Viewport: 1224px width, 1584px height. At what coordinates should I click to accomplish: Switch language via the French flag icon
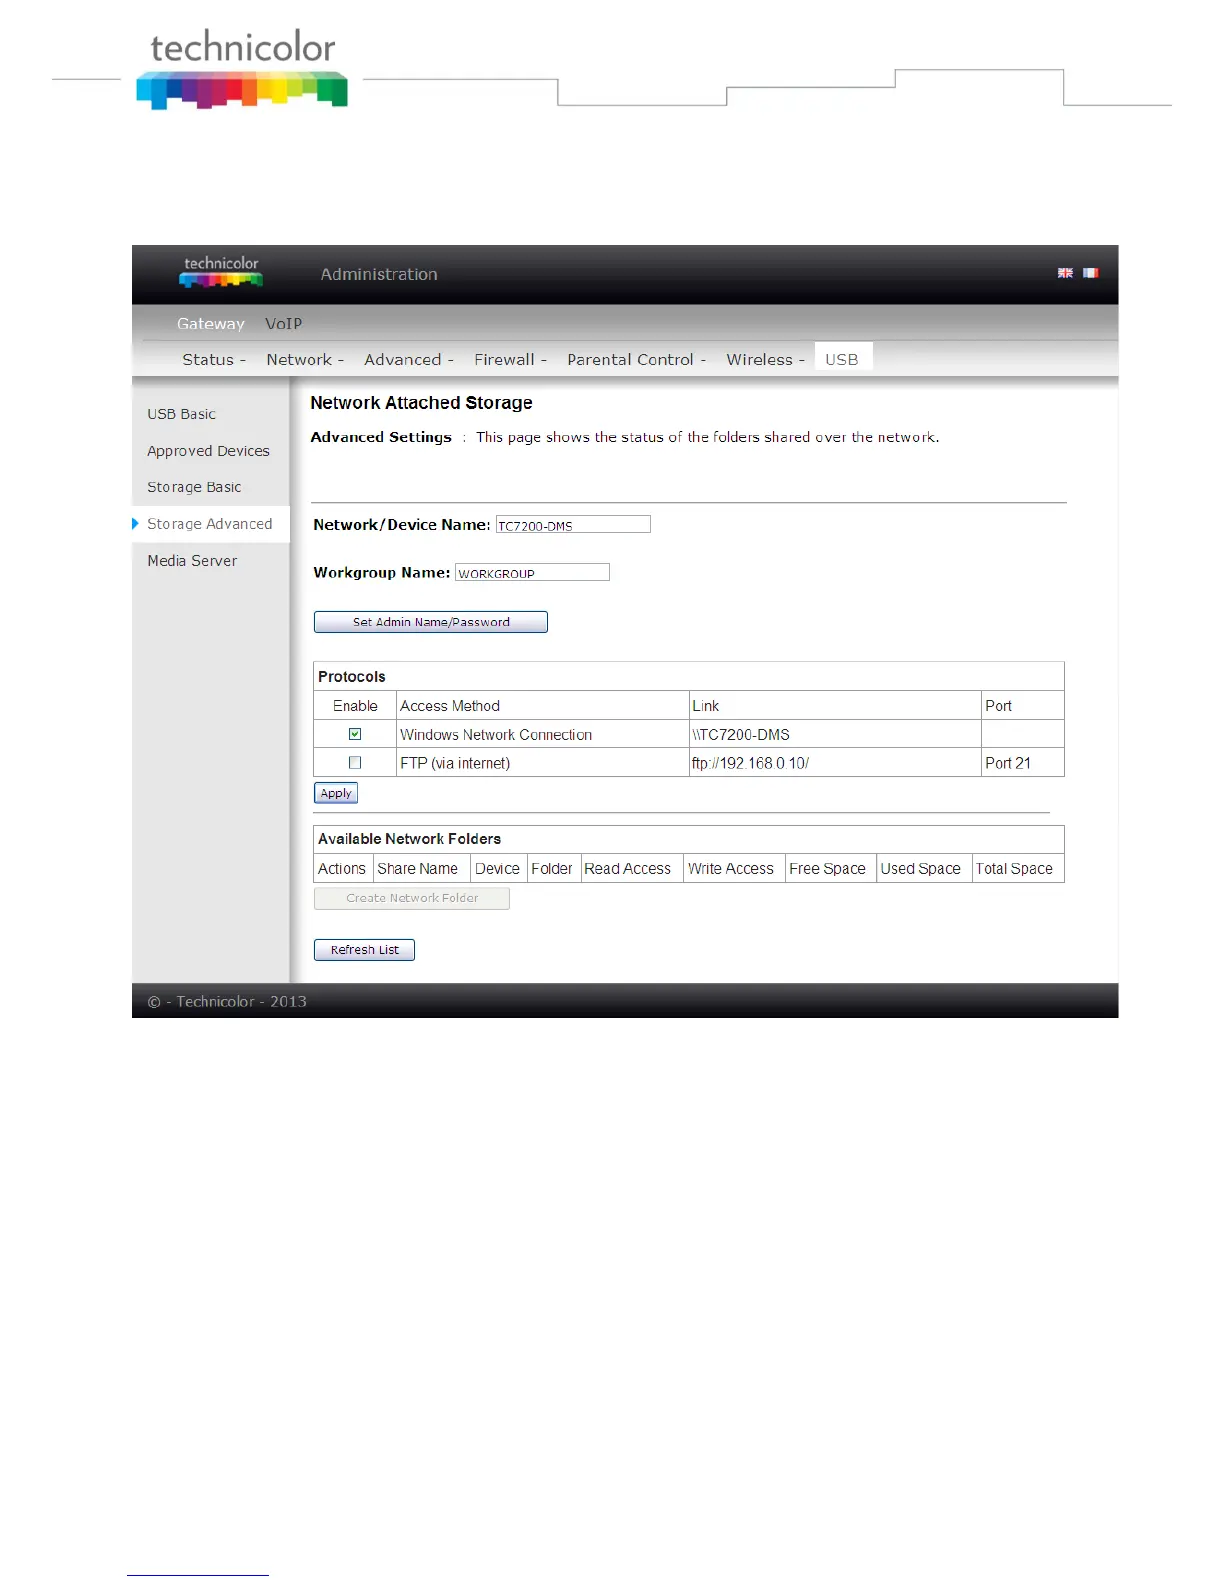pos(1090,273)
